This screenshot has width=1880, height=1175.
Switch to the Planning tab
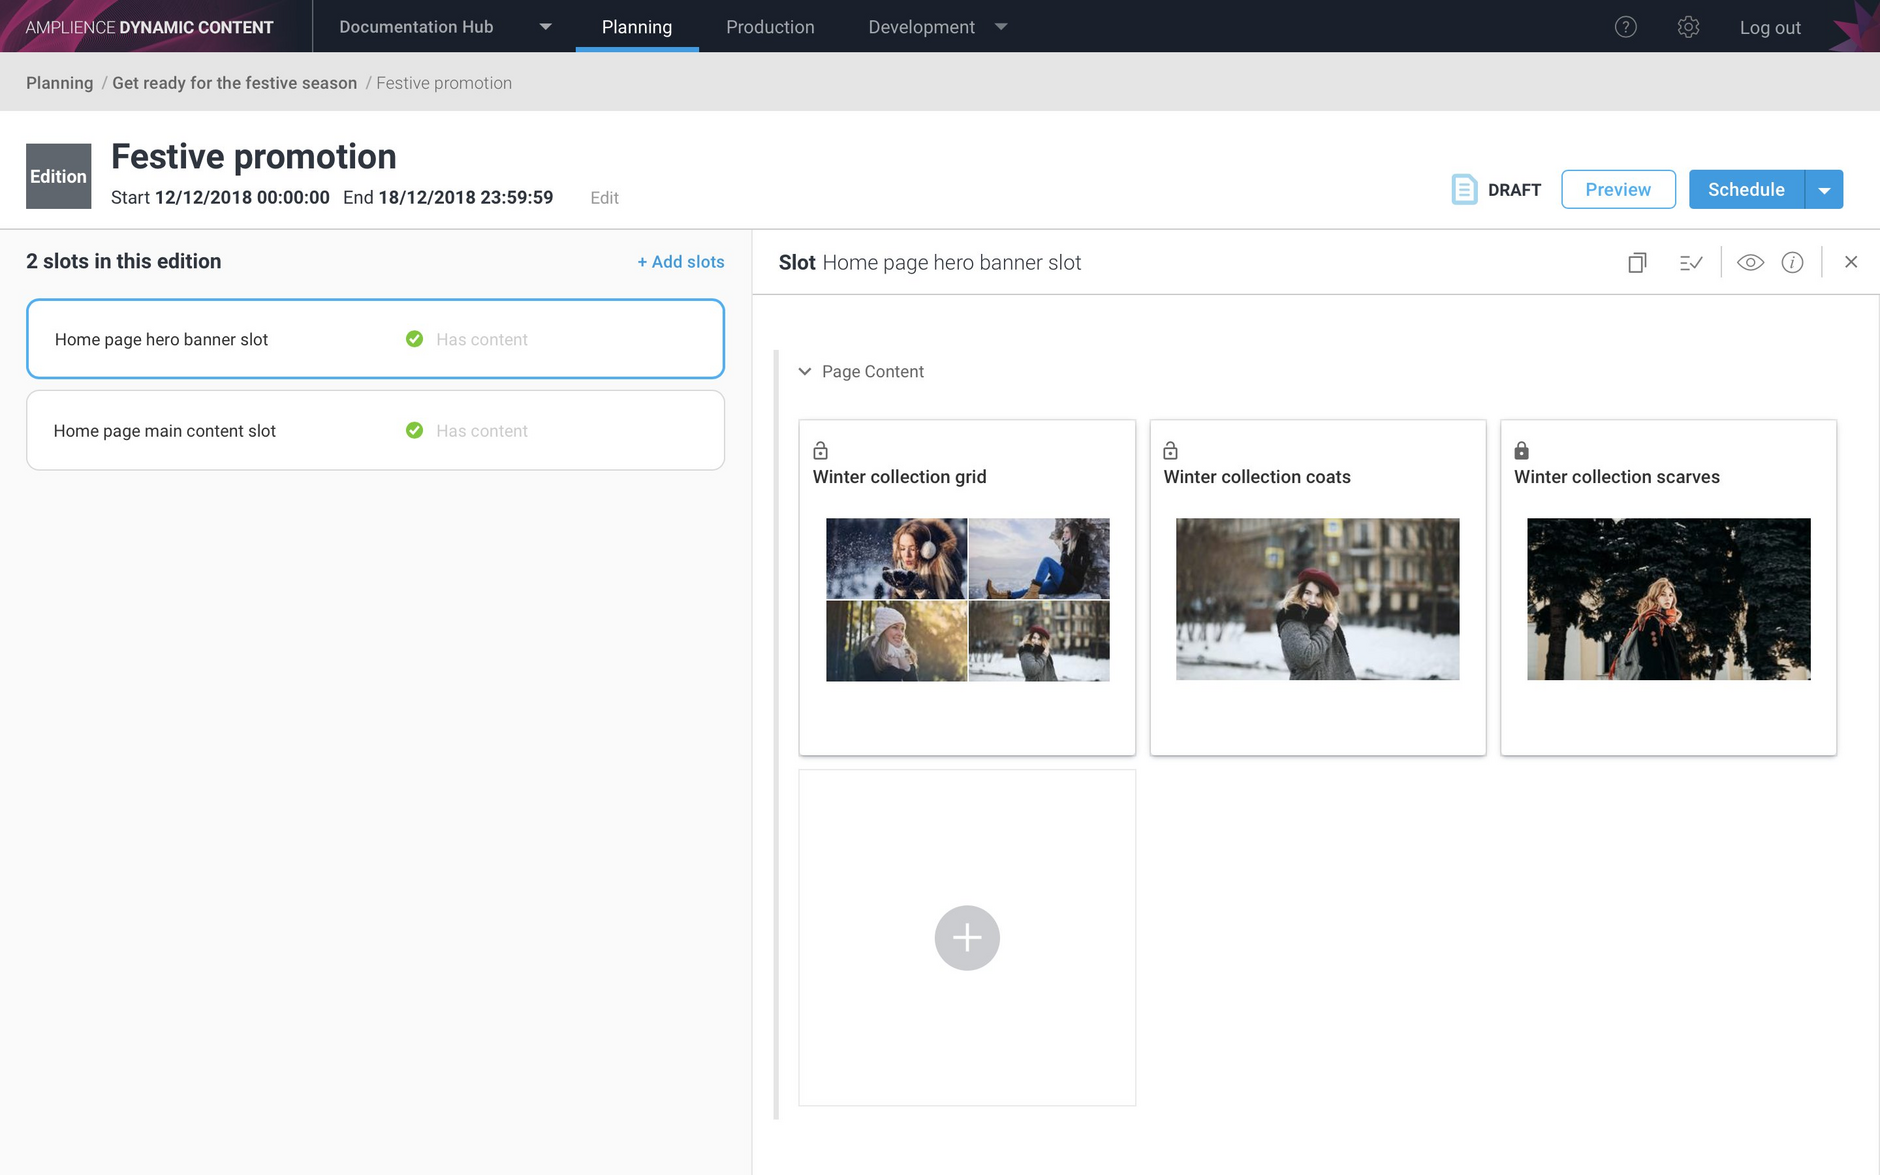coord(637,27)
